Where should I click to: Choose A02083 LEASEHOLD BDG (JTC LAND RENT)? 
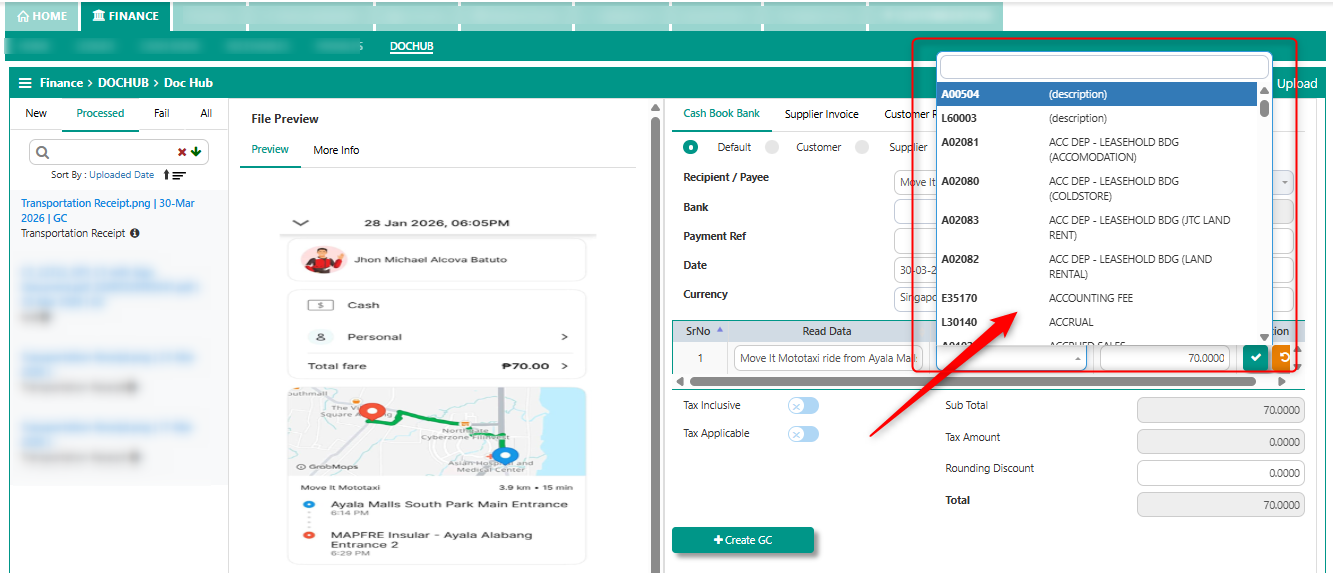(x=1096, y=227)
